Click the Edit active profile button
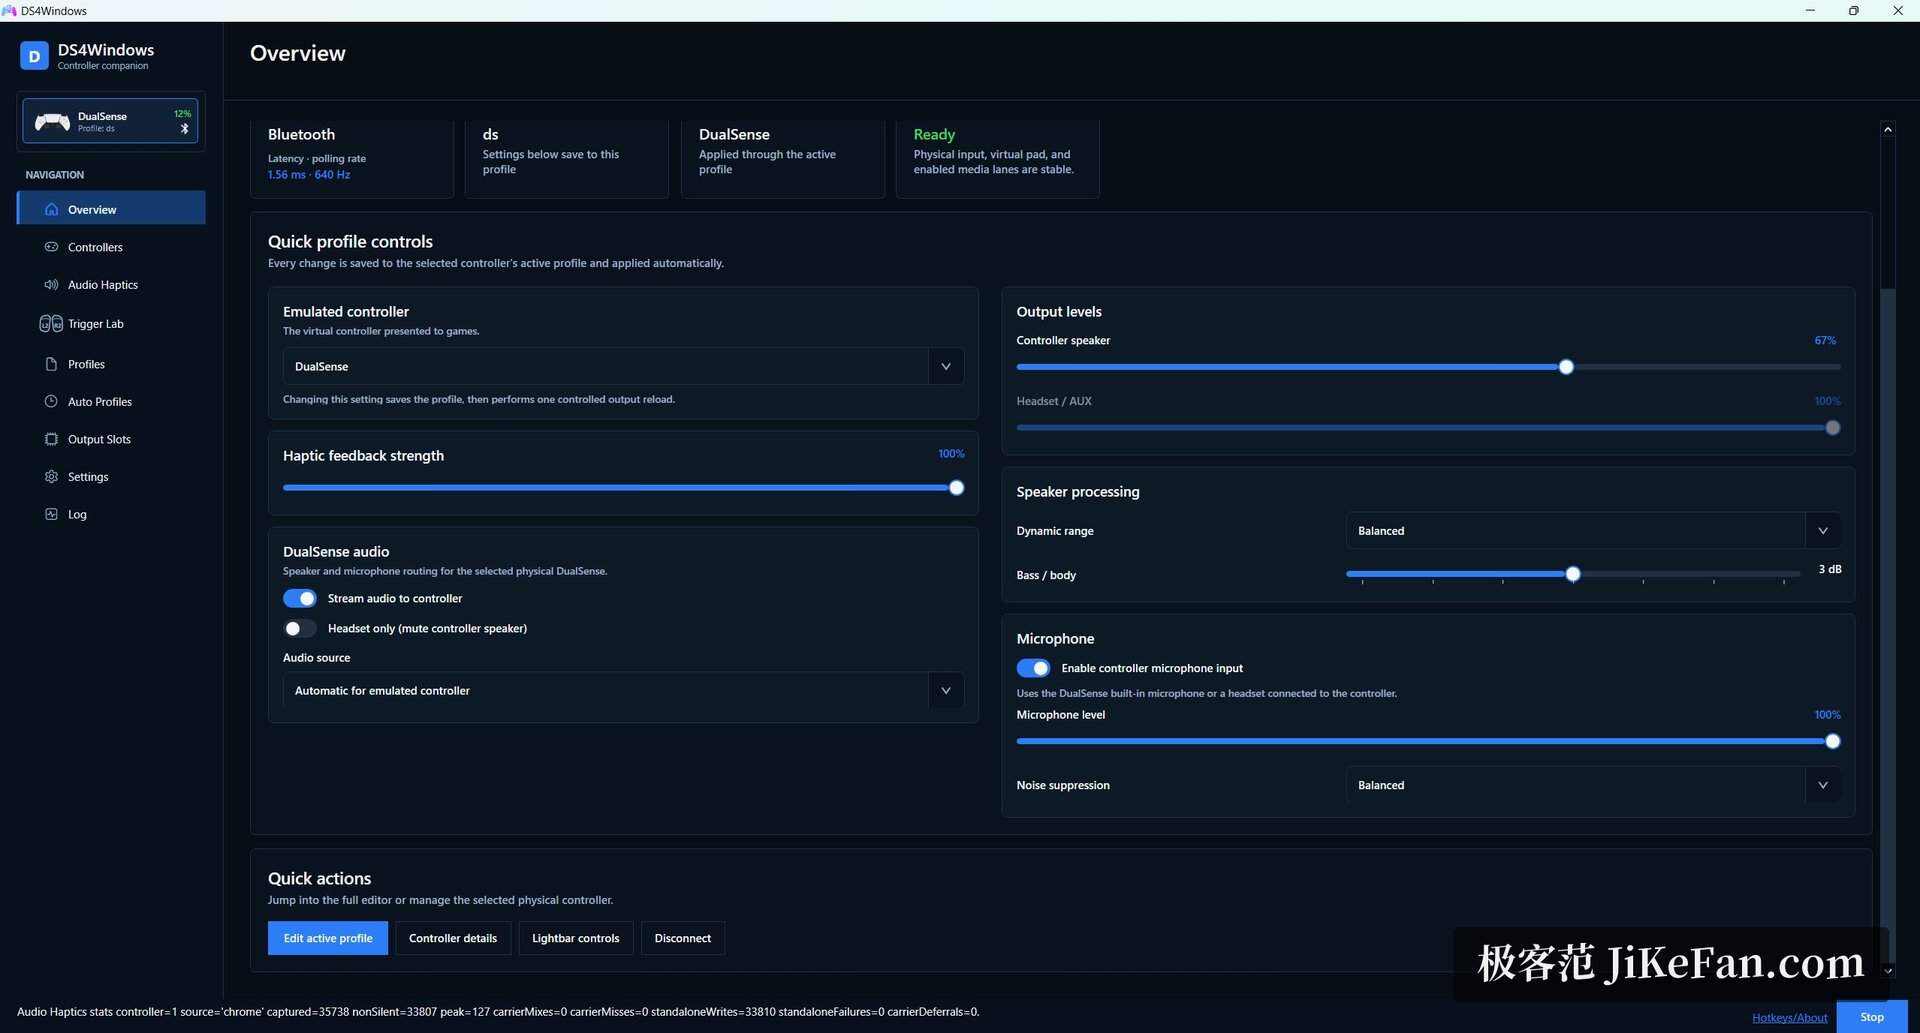Viewport: 1920px width, 1033px height. point(328,938)
